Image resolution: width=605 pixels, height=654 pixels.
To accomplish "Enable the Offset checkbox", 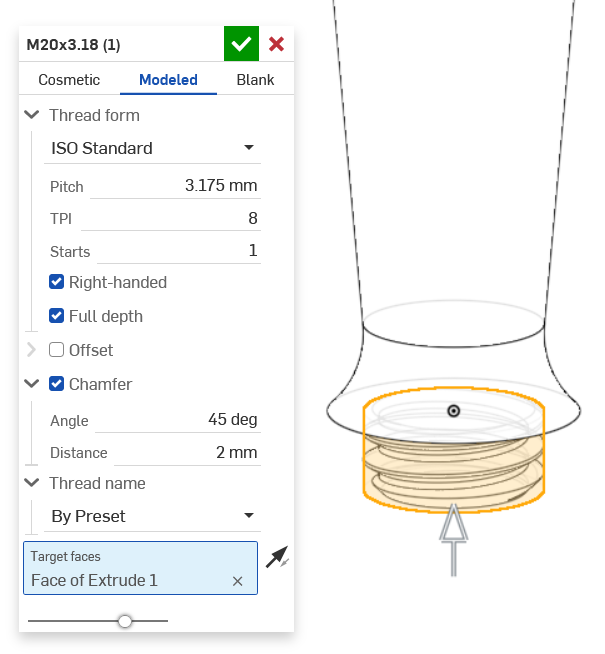I will point(57,350).
